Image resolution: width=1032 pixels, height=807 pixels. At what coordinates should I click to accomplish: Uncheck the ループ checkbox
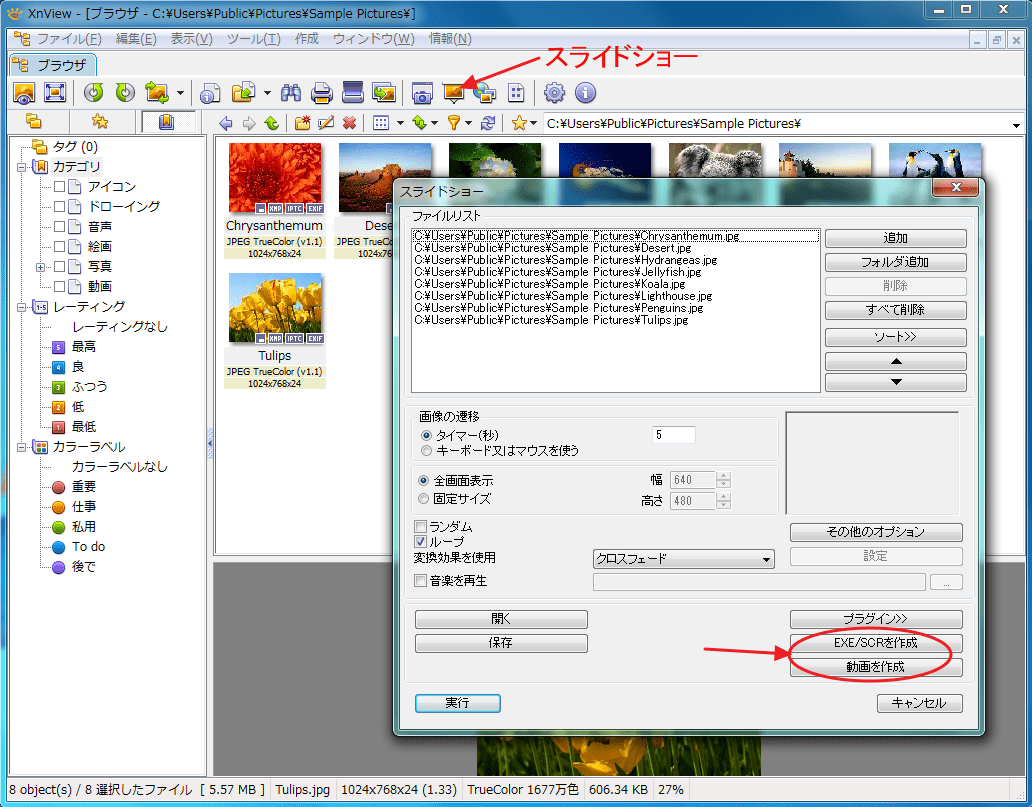421,541
